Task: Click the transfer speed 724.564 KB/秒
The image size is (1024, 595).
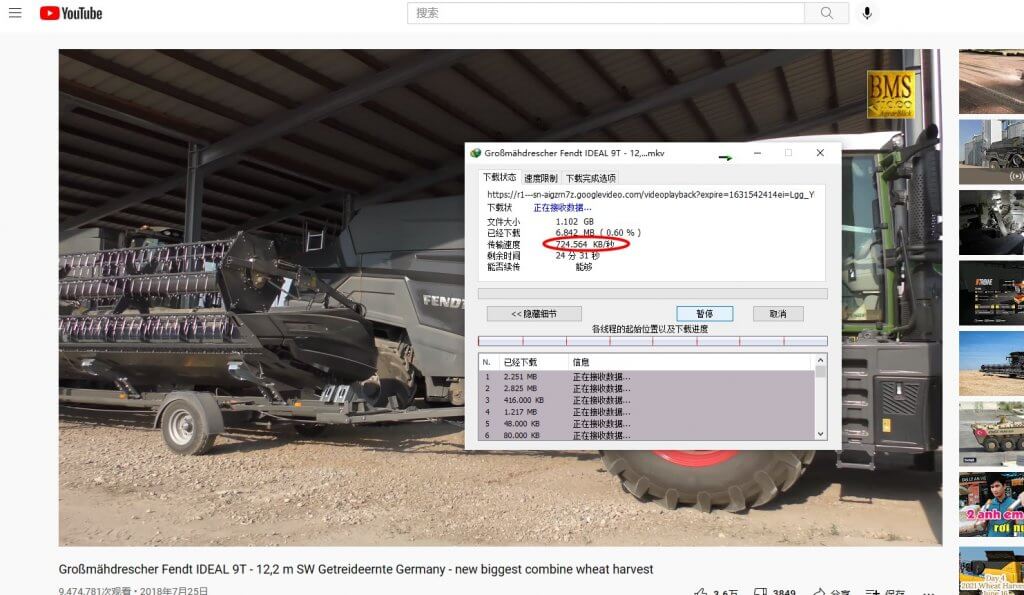Action: (585, 244)
